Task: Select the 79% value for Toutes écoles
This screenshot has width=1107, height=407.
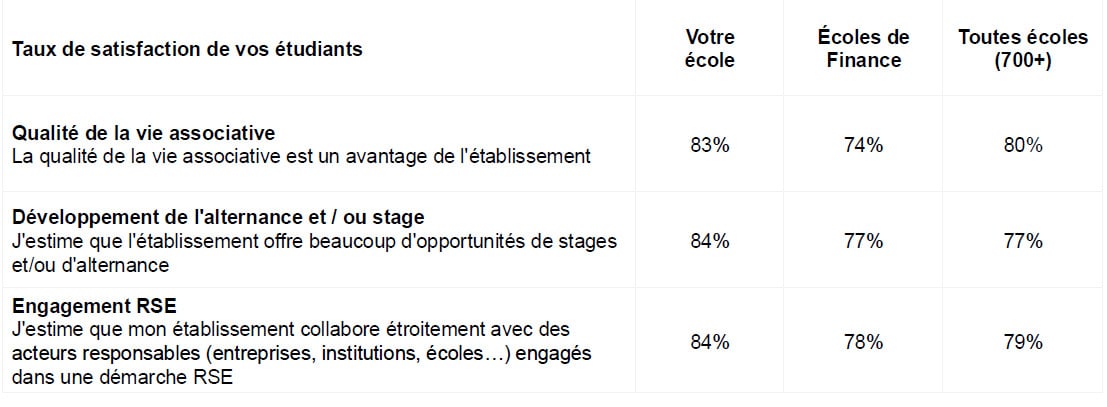Action: pyautogui.click(x=1023, y=342)
